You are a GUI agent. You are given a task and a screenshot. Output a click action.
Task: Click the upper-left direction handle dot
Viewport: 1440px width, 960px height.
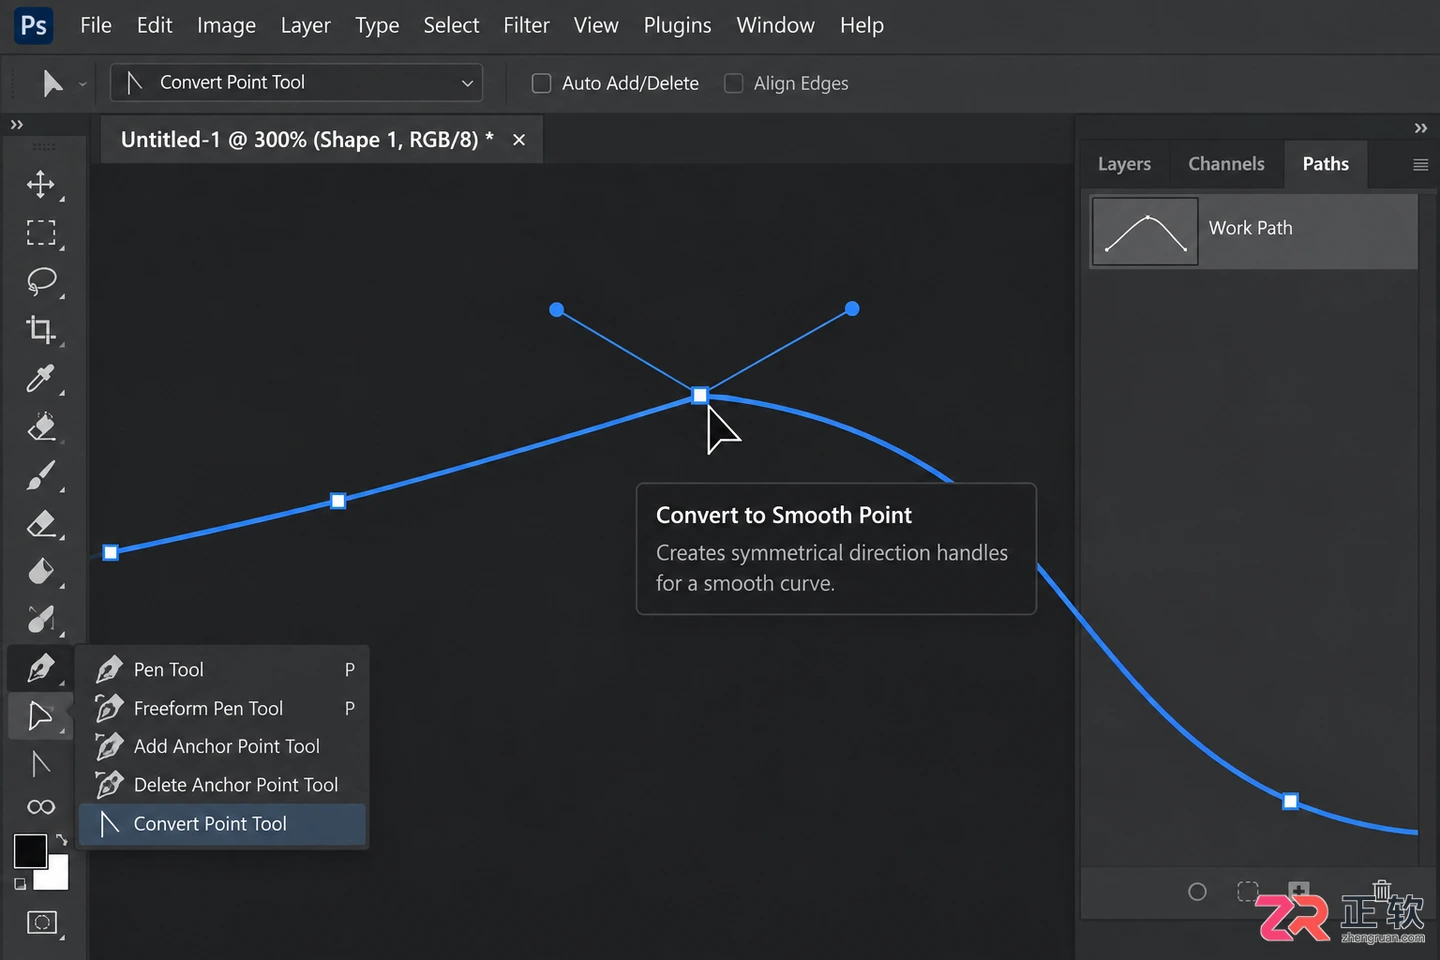[x=557, y=310]
